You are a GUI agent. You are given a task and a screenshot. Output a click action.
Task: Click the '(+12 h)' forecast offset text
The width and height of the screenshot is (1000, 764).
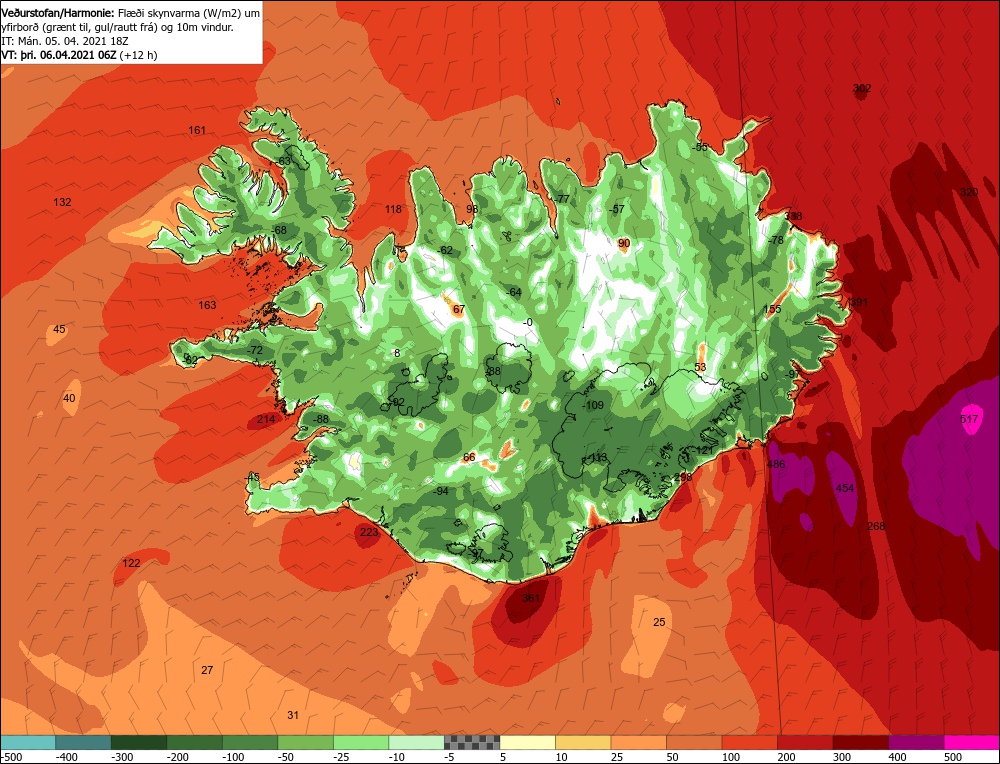(x=138, y=55)
